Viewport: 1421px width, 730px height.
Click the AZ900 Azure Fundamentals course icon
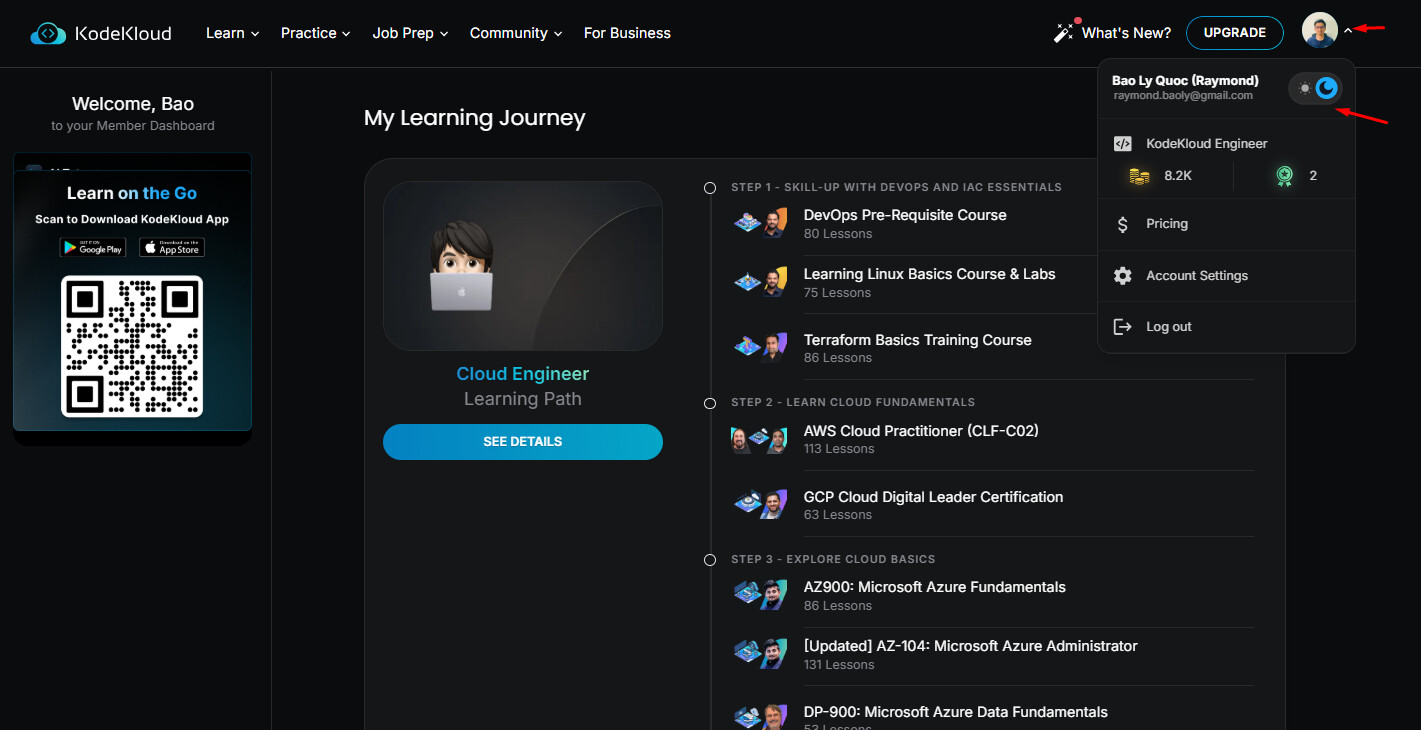point(761,595)
